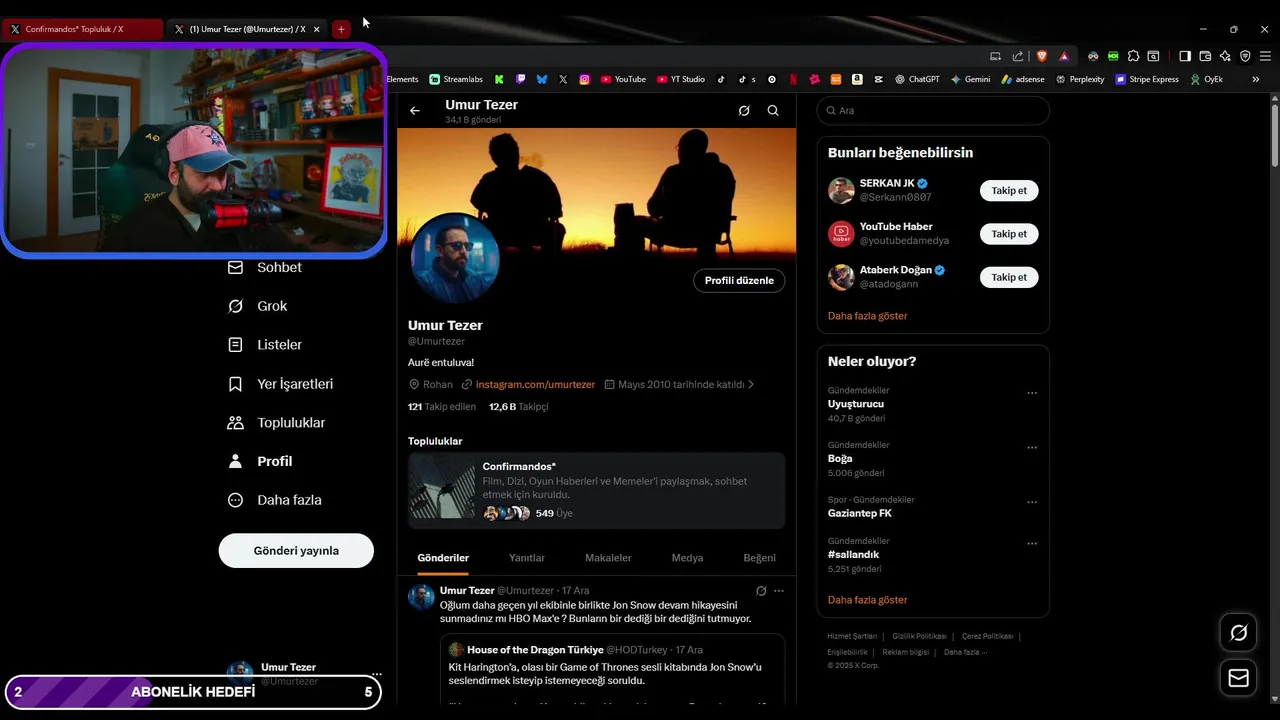This screenshot has height=720, width=1280.
Task: Expand Daha fazla sidebar menu
Action: (275, 500)
